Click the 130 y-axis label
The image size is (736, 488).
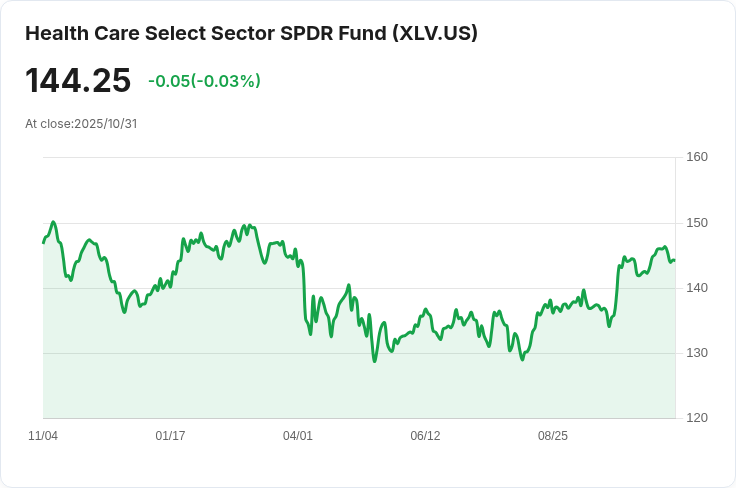[697, 353]
